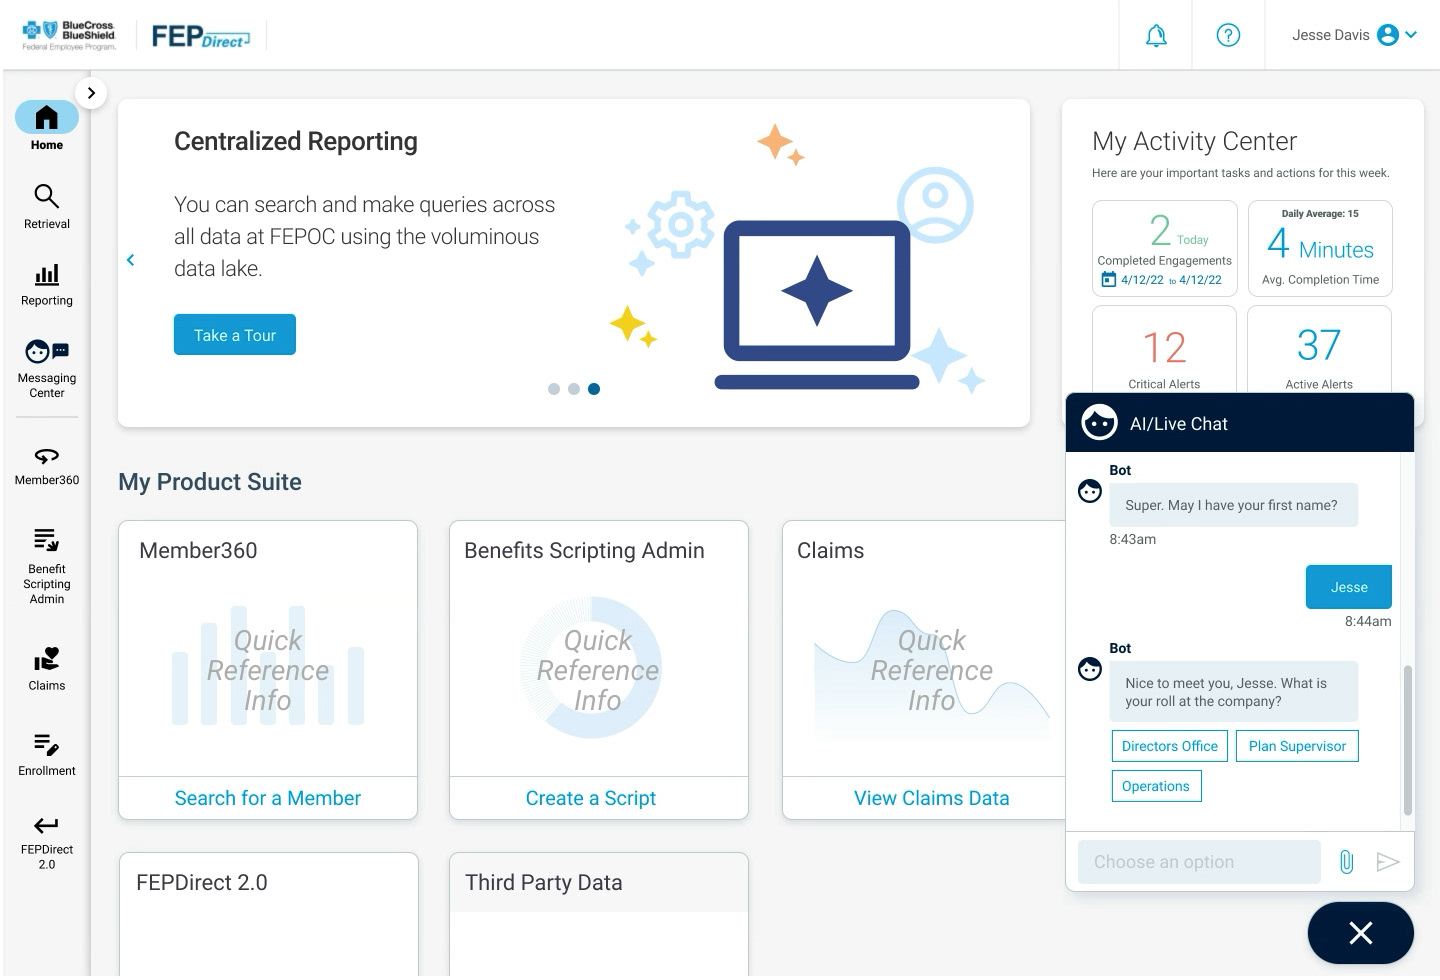Image resolution: width=1440 pixels, height=980 pixels.
Task: Select the first carousel dot
Action: tap(554, 389)
